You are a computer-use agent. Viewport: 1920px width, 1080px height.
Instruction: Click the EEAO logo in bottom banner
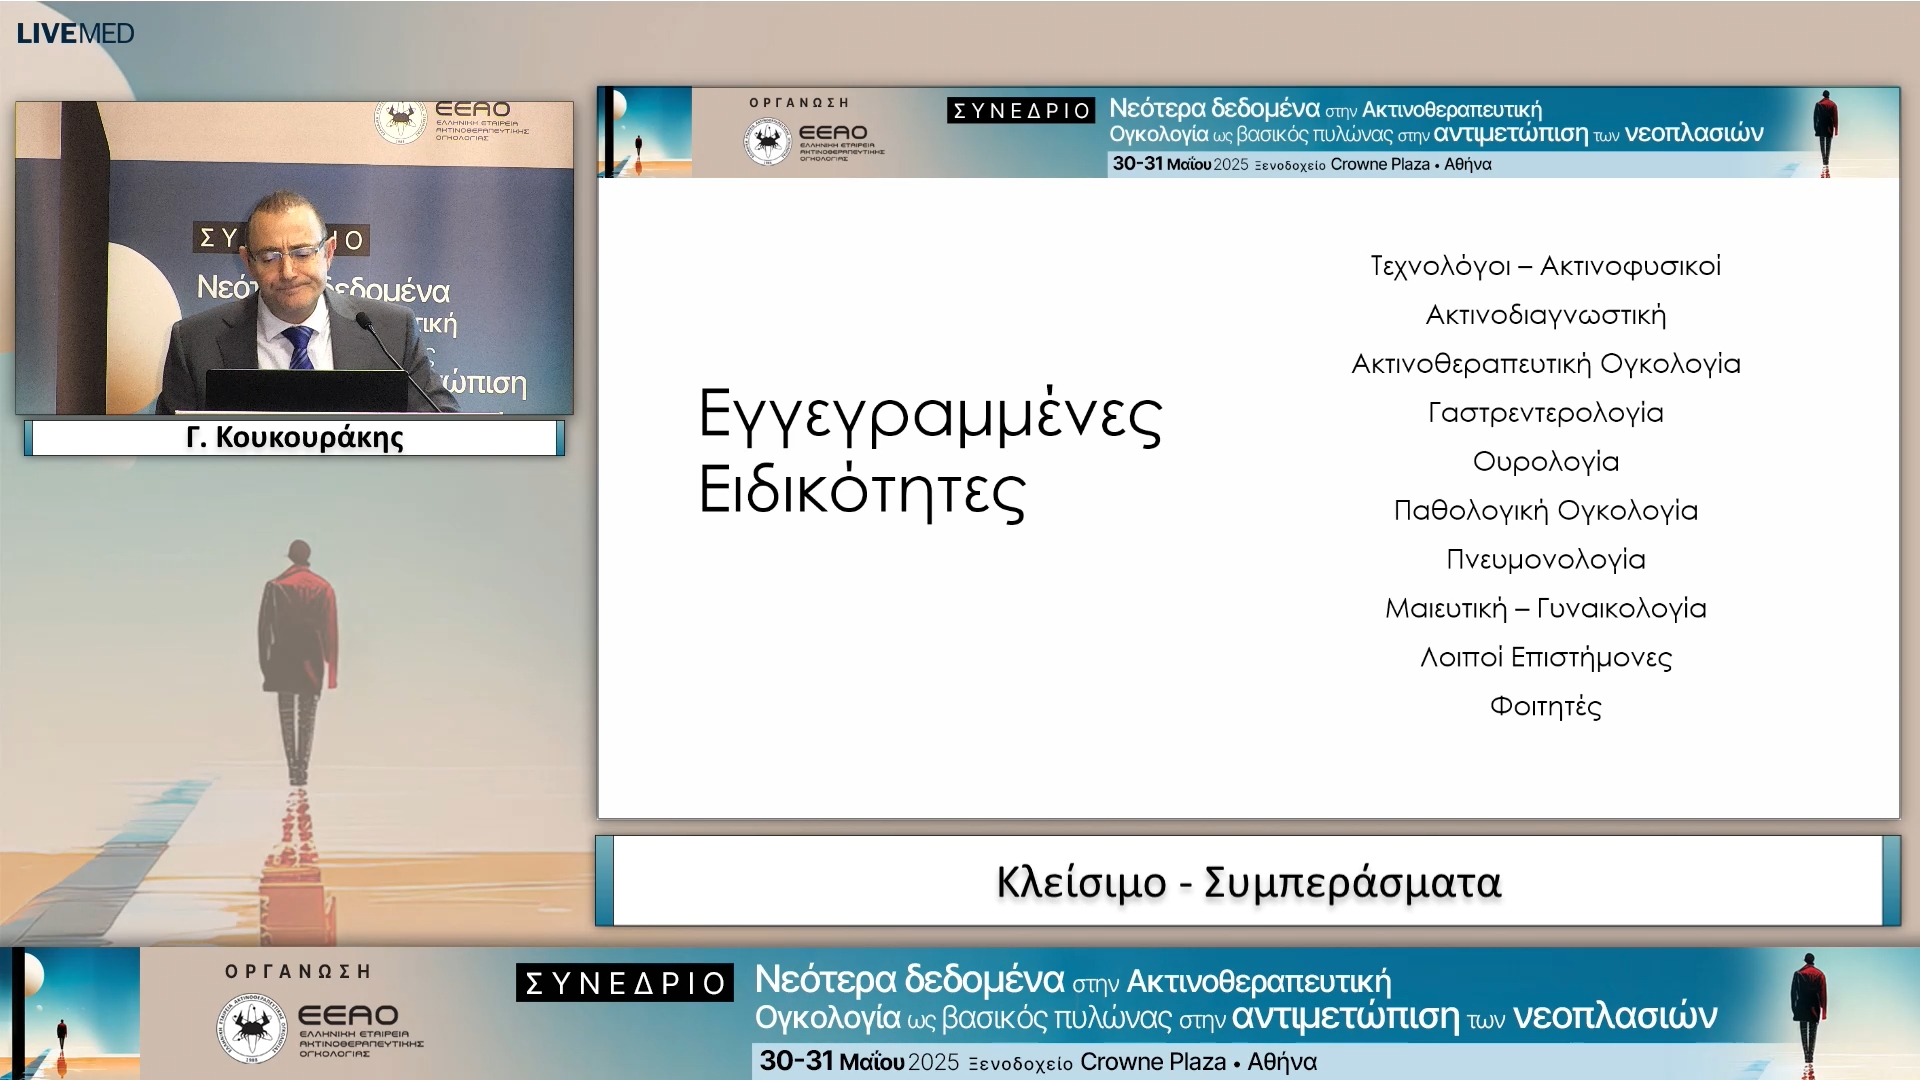(320, 1029)
